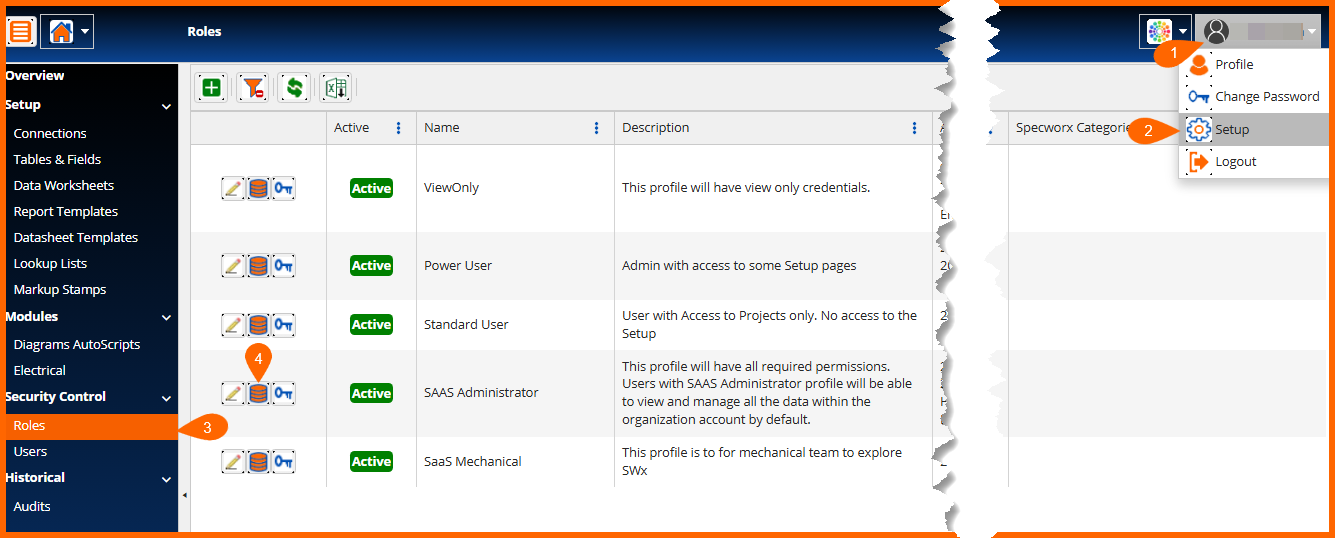Collapse the Security Control sidebar section
Viewport: 1335px width, 538px height.
(x=166, y=398)
